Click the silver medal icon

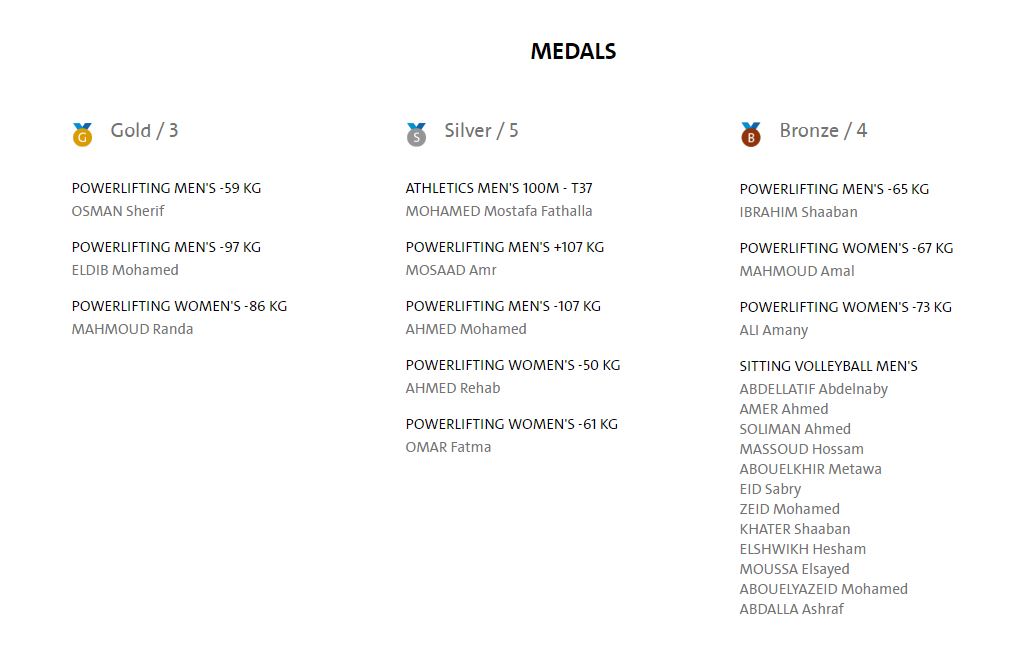tap(416, 134)
